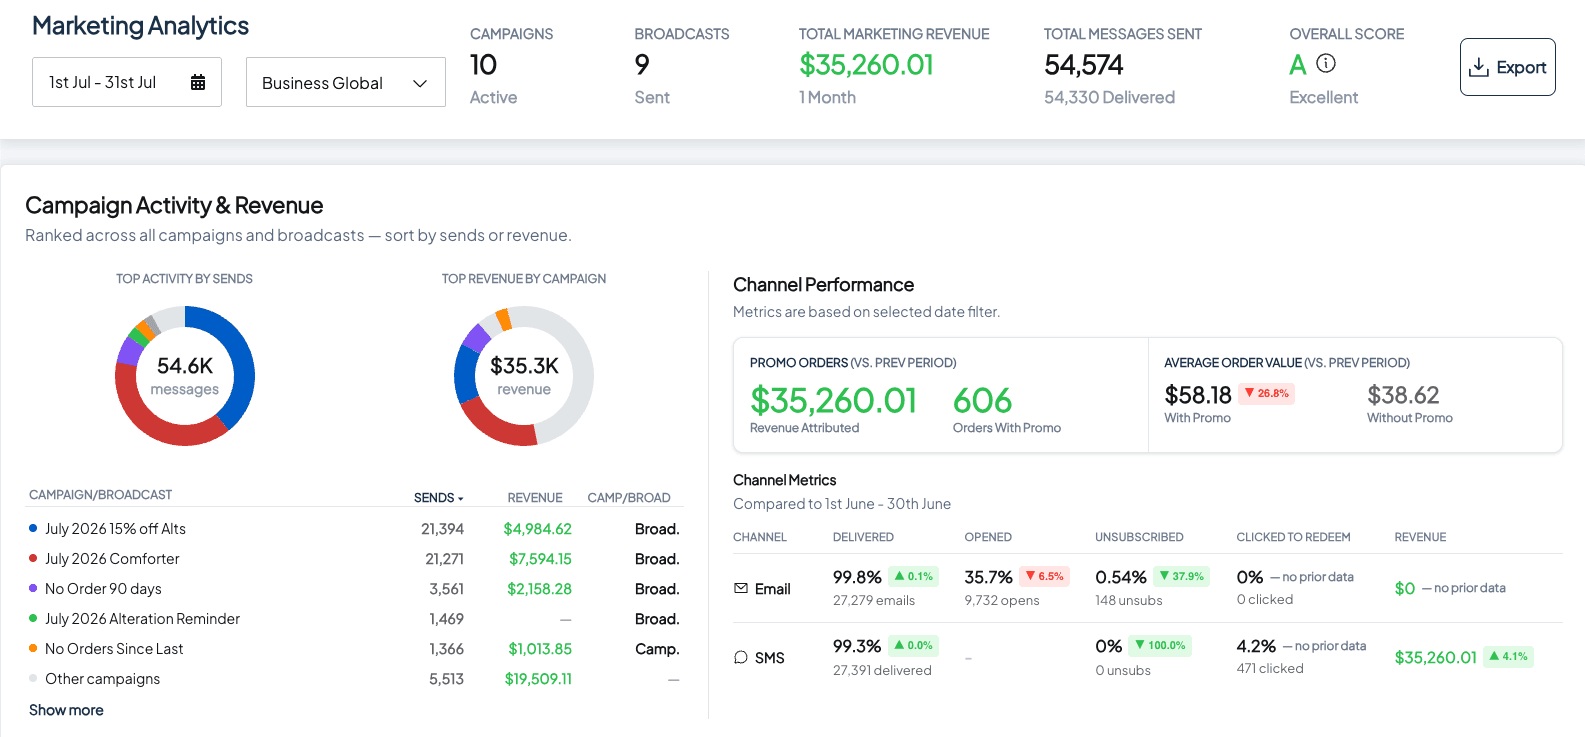Click the 54,330 Delivered subtext
The image size is (1585, 737).
click(x=1110, y=97)
